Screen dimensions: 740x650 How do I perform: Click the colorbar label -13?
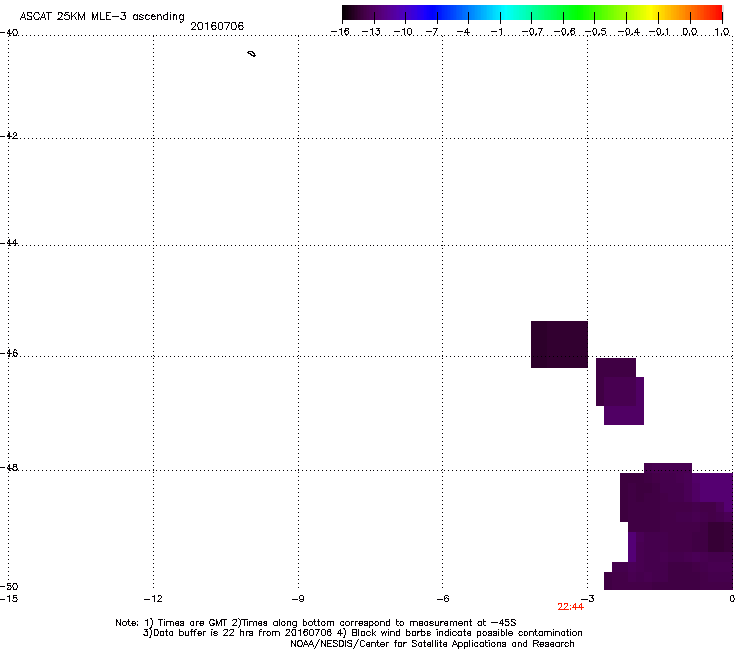(371, 32)
